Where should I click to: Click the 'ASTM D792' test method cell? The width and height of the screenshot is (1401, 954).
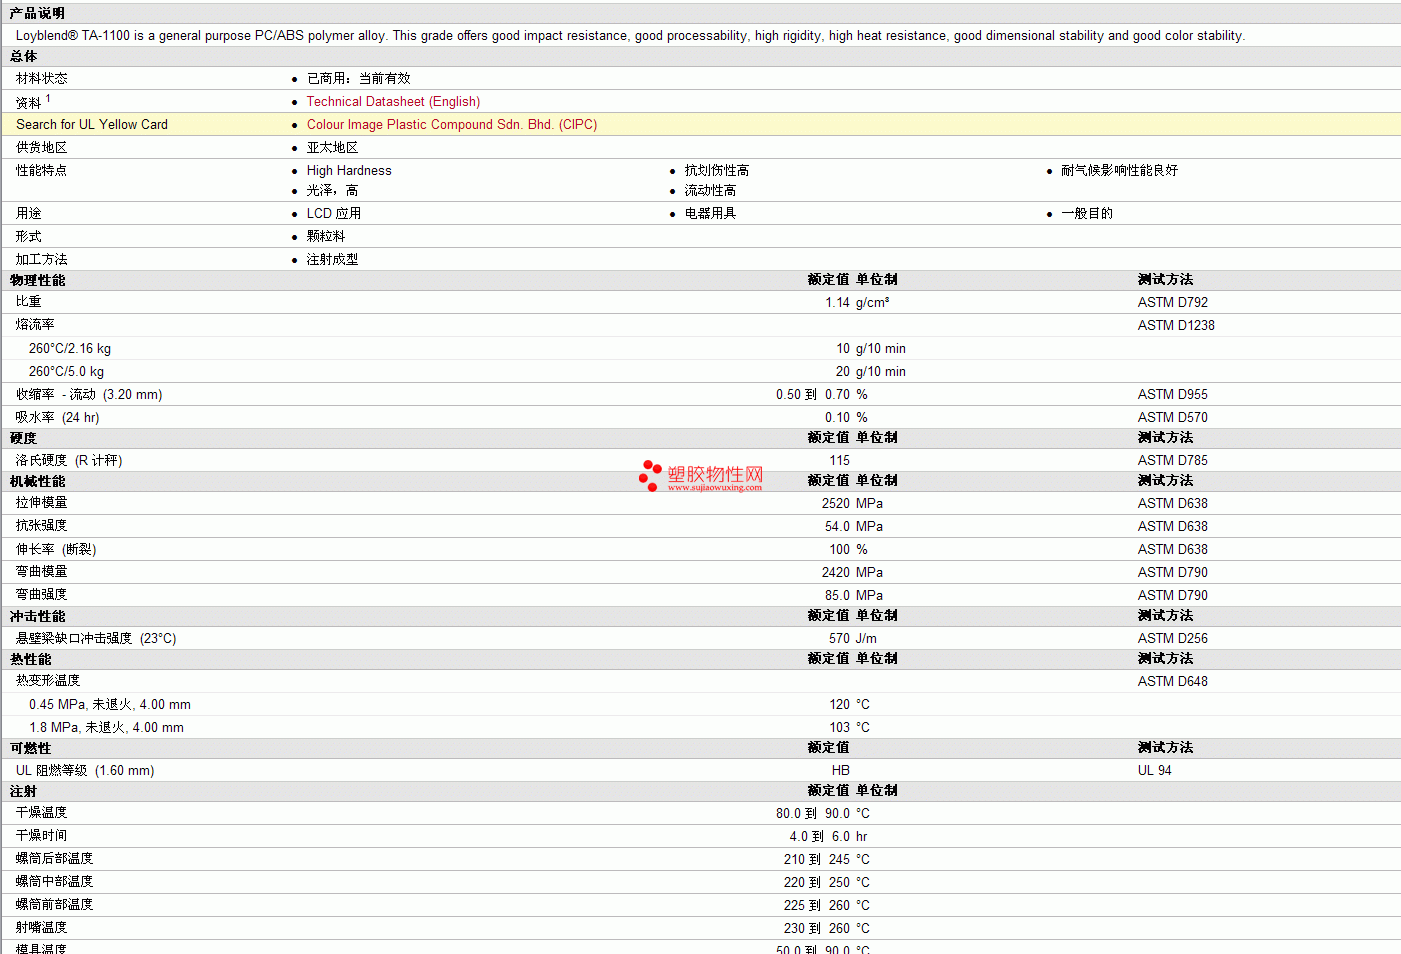[x=1173, y=303]
